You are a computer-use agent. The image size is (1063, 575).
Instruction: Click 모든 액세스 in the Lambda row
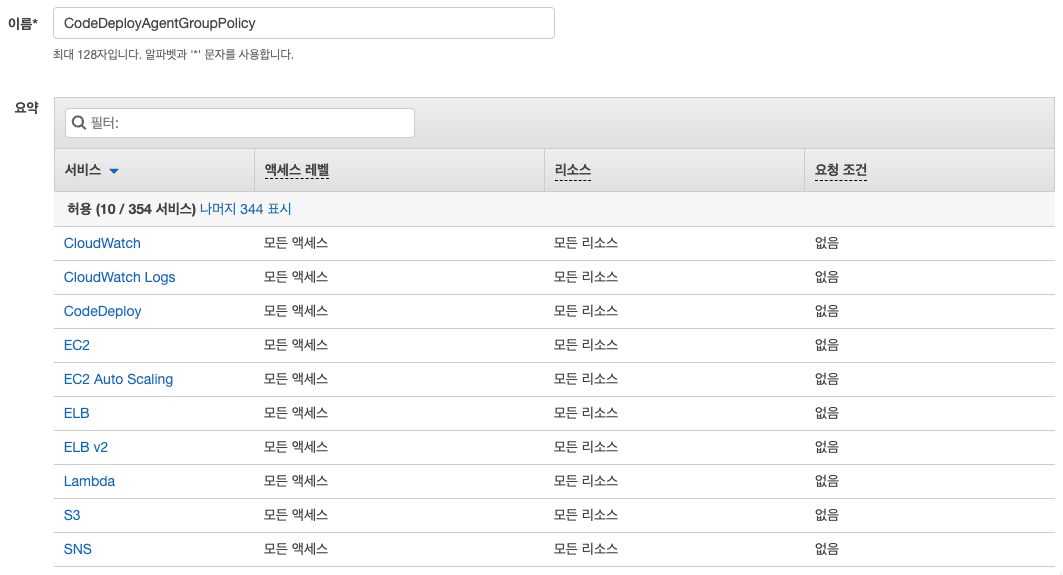[296, 480]
